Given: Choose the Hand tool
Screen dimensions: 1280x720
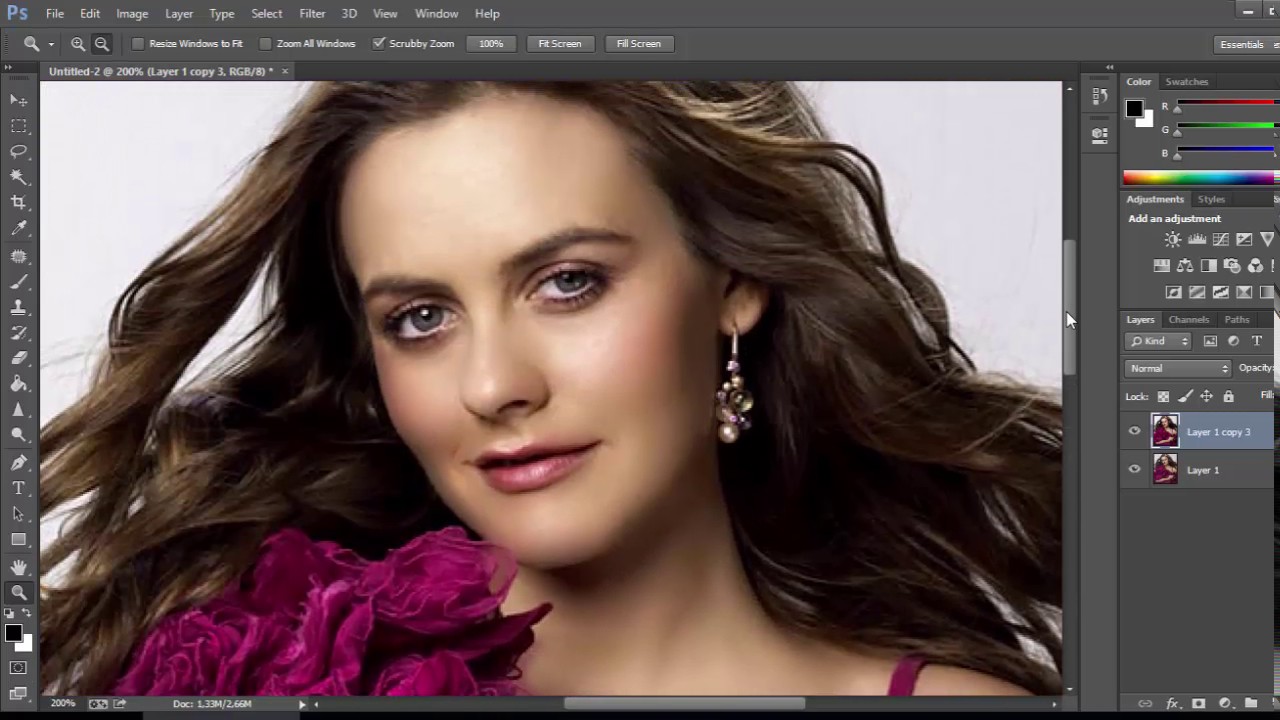Looking at the screenshot, I should click(x=19, y=567).
